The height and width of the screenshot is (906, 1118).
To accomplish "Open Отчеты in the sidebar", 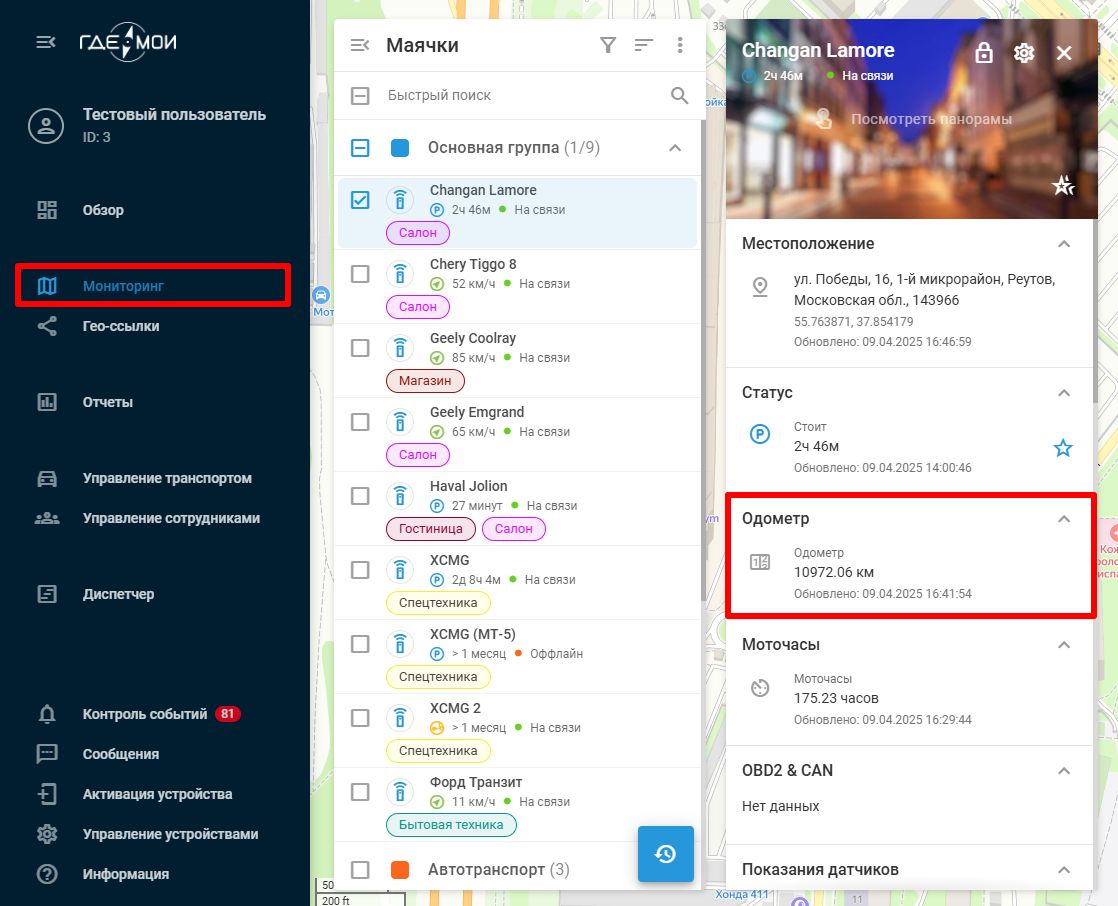I will tap(107, 402).
